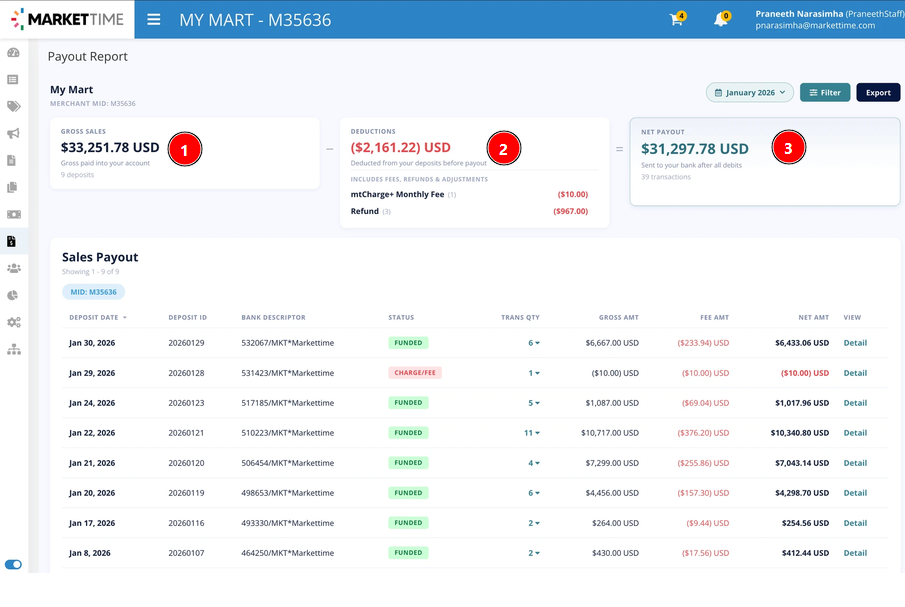Expand the 11 transactions for Jan 22
This screenshot has width=905, height=607.
532,433
